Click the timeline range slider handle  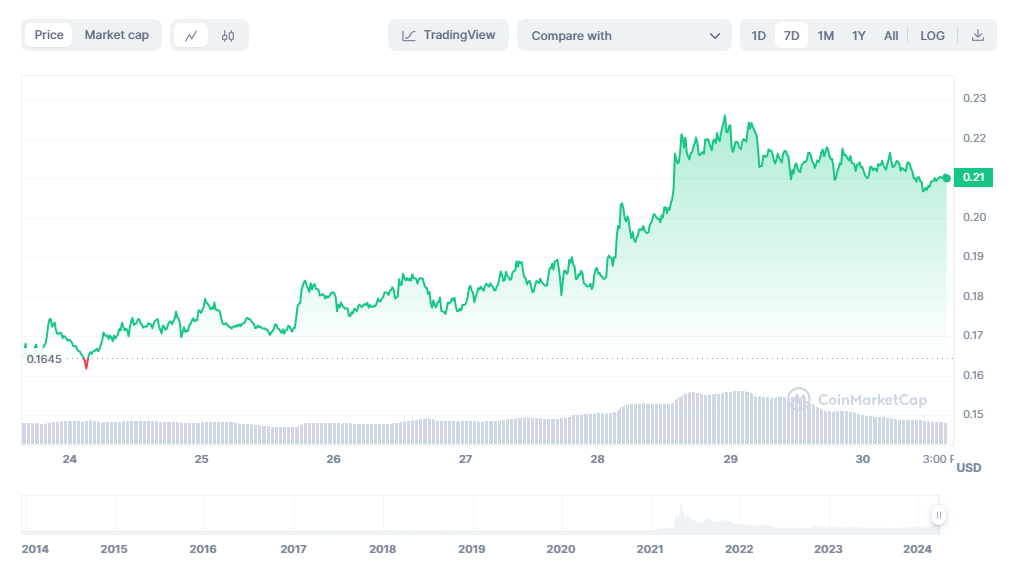tap(938, 515)
